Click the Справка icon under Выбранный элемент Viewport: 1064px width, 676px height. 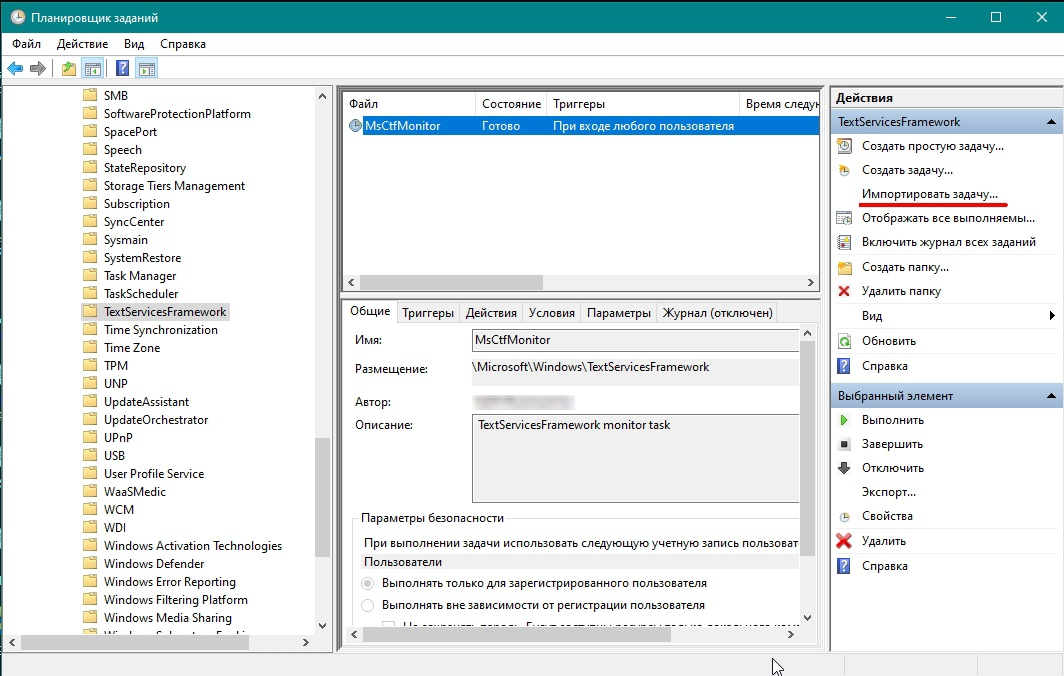pos(844,566)
